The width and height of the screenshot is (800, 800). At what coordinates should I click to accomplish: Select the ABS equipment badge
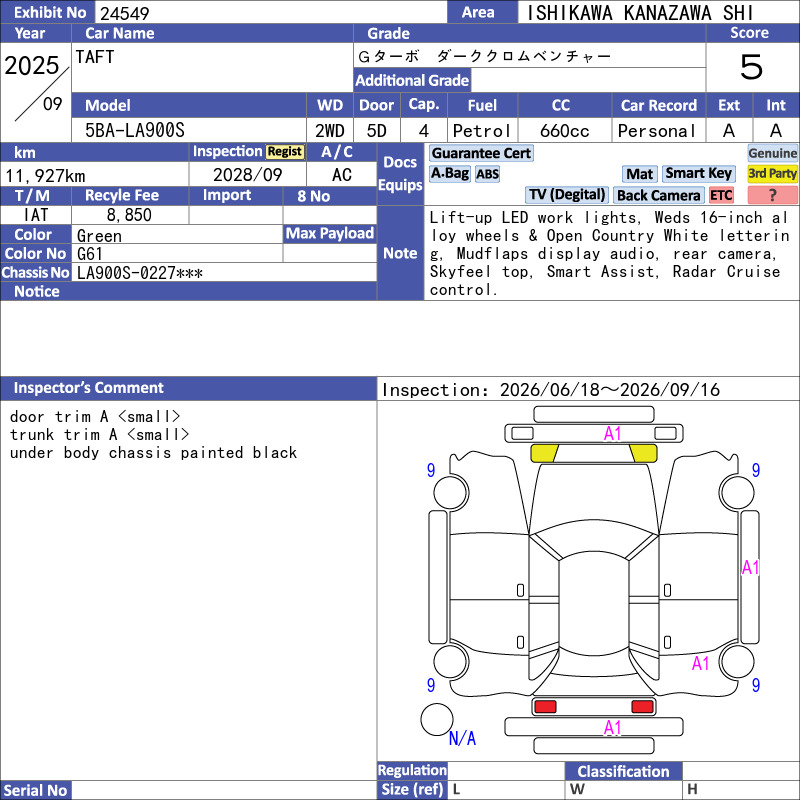click(x=487, y=174)
